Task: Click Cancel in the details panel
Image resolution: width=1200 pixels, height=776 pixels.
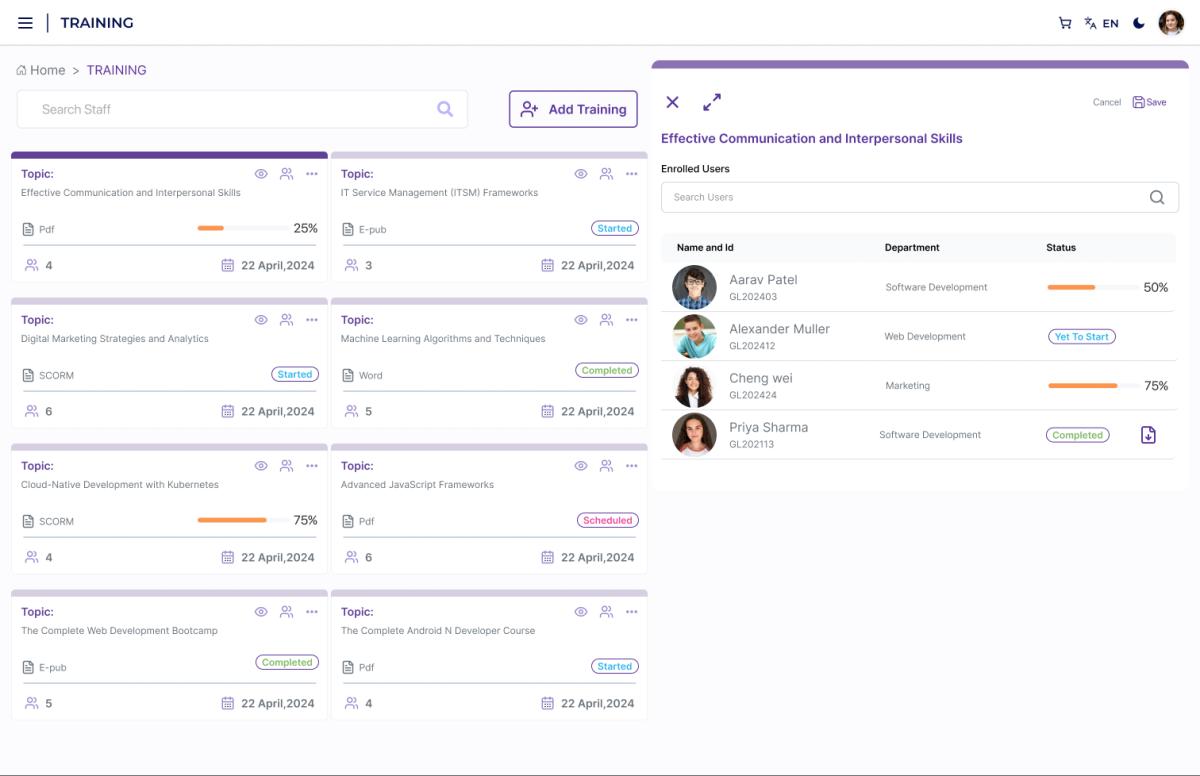Action: 1106,102
